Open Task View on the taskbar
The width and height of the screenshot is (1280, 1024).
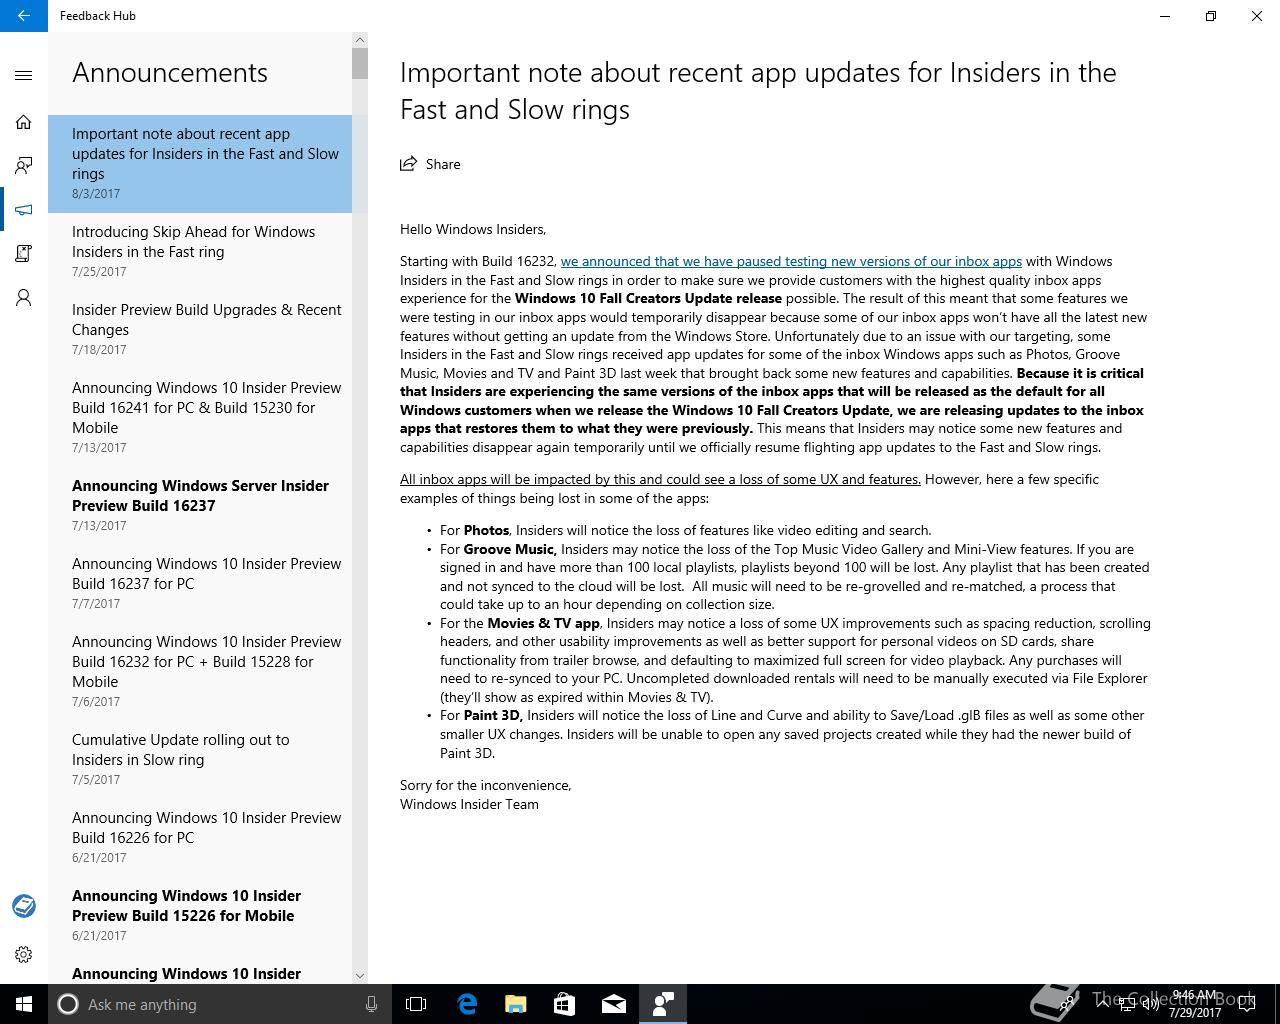416,1004
